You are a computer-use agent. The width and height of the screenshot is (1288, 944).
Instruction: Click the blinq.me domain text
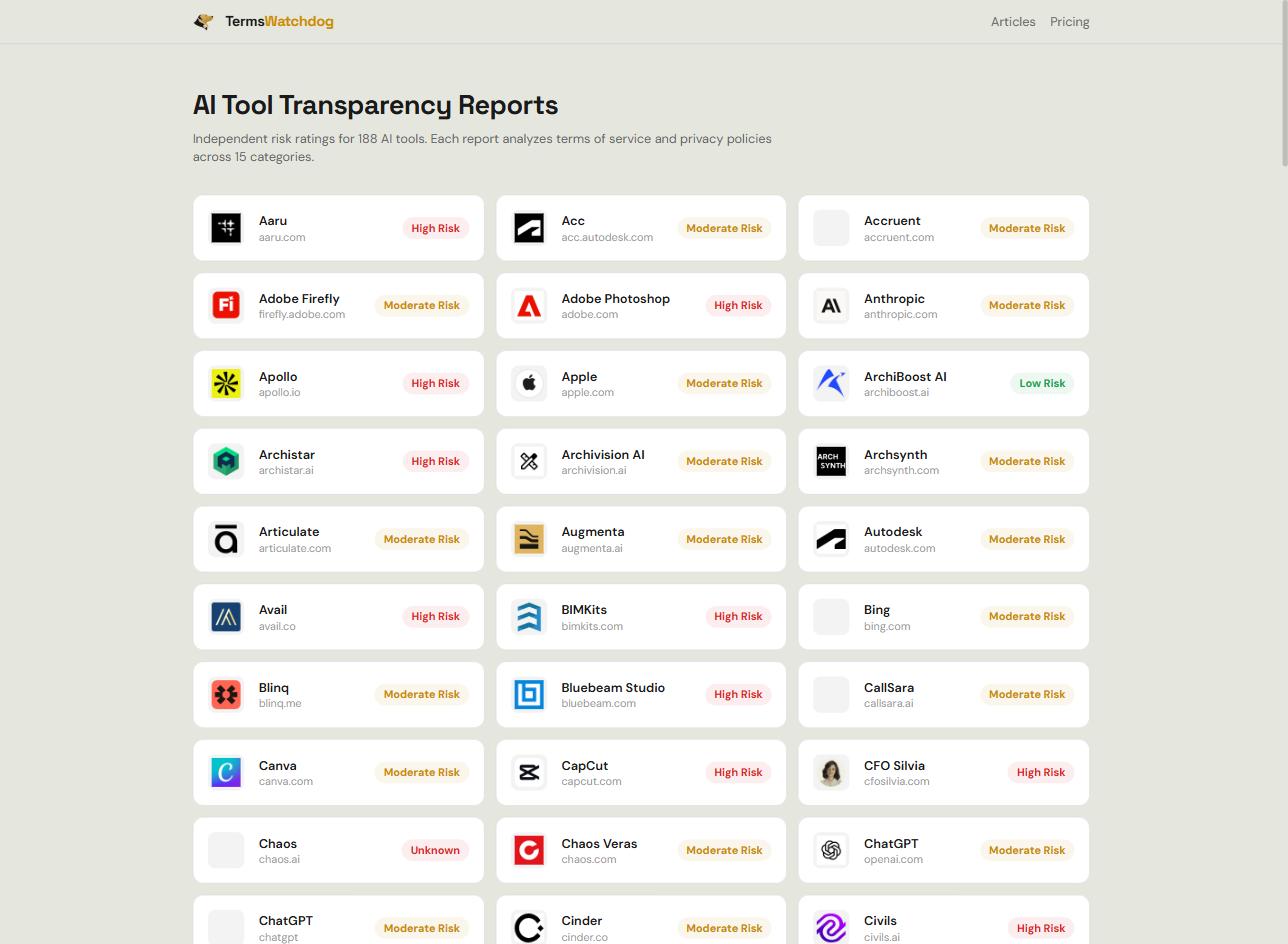[x=280, y=703]
